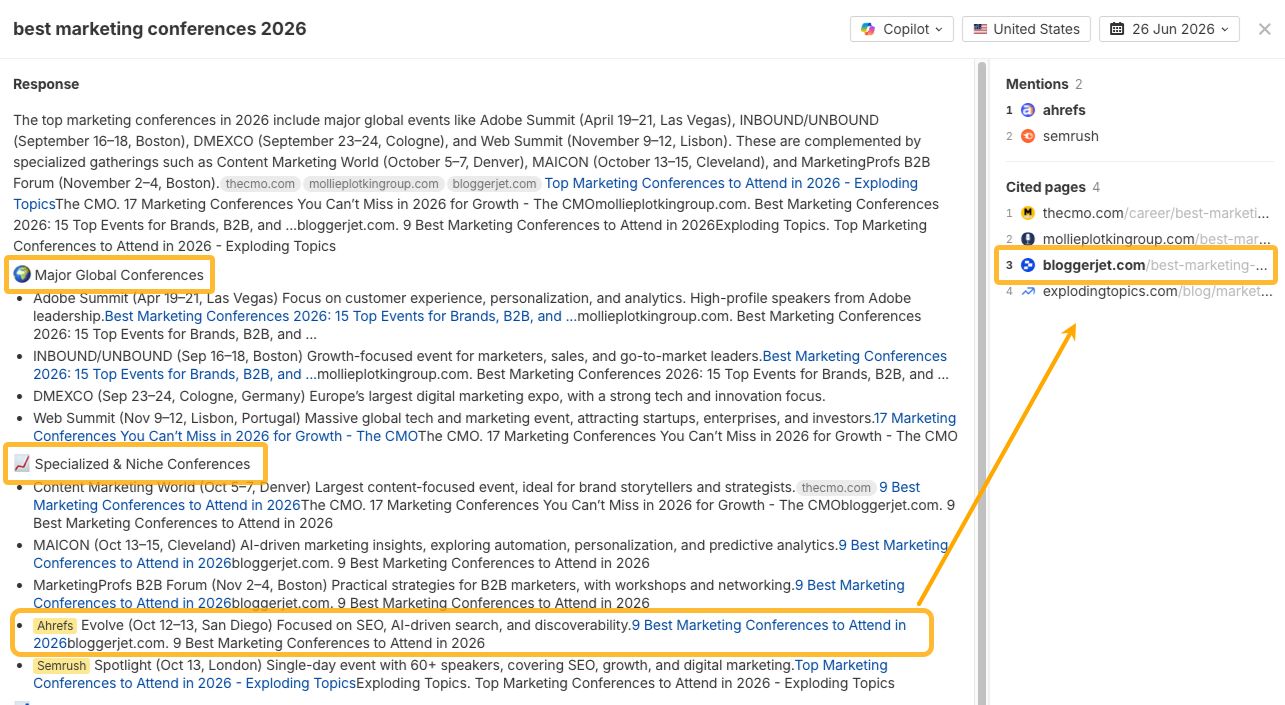1285x705 pixels.
Task: Click the best marketing conferences 2026 title
Action: tap(160, 29)
